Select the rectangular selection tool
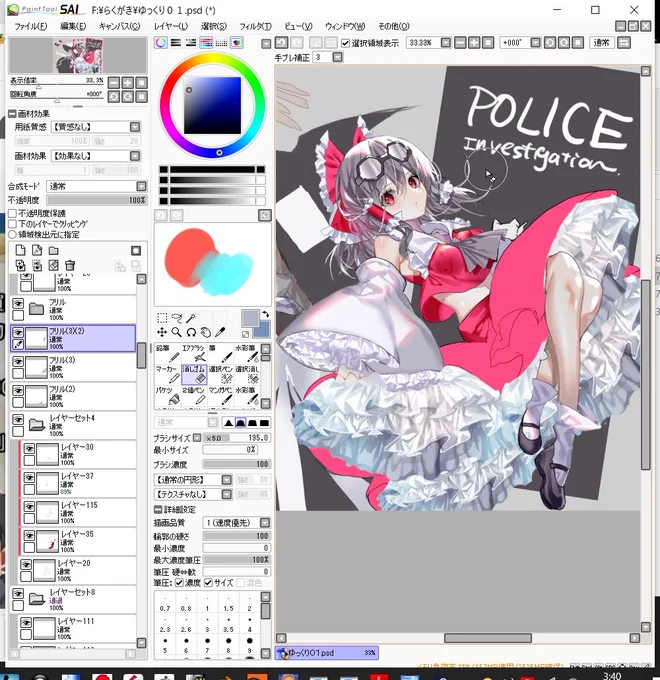 [162, 318]
